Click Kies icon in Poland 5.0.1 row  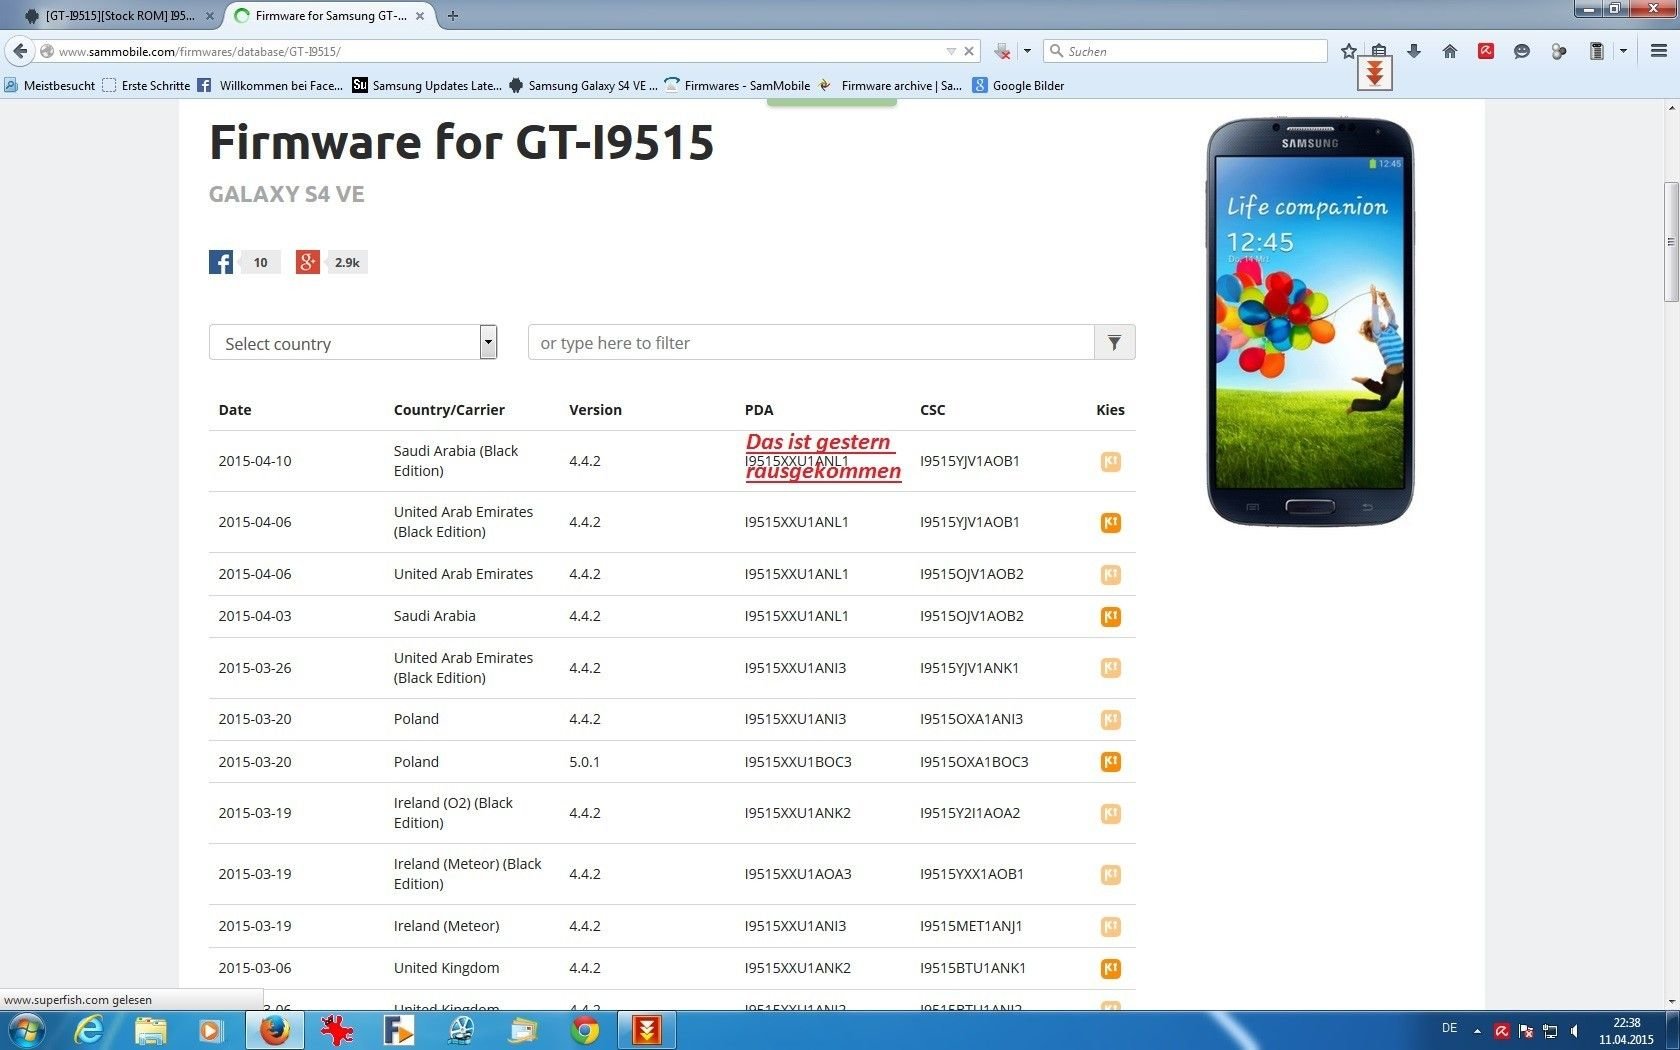[1110, 761]
